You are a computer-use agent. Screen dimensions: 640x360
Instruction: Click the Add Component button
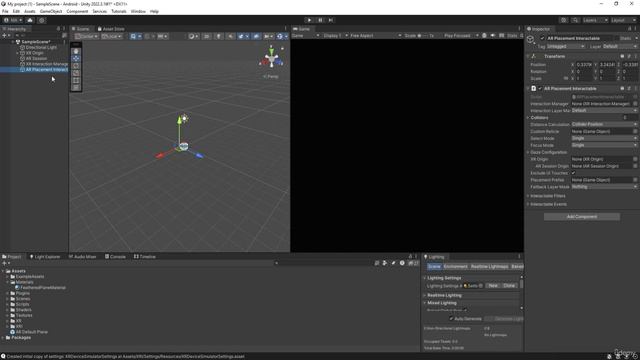coord(582,217)
